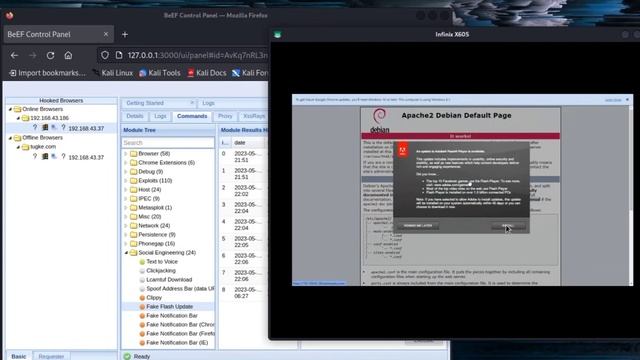Click the shield tracking protection icon
Screen dimensions: 640x360
tap(105, 55)
